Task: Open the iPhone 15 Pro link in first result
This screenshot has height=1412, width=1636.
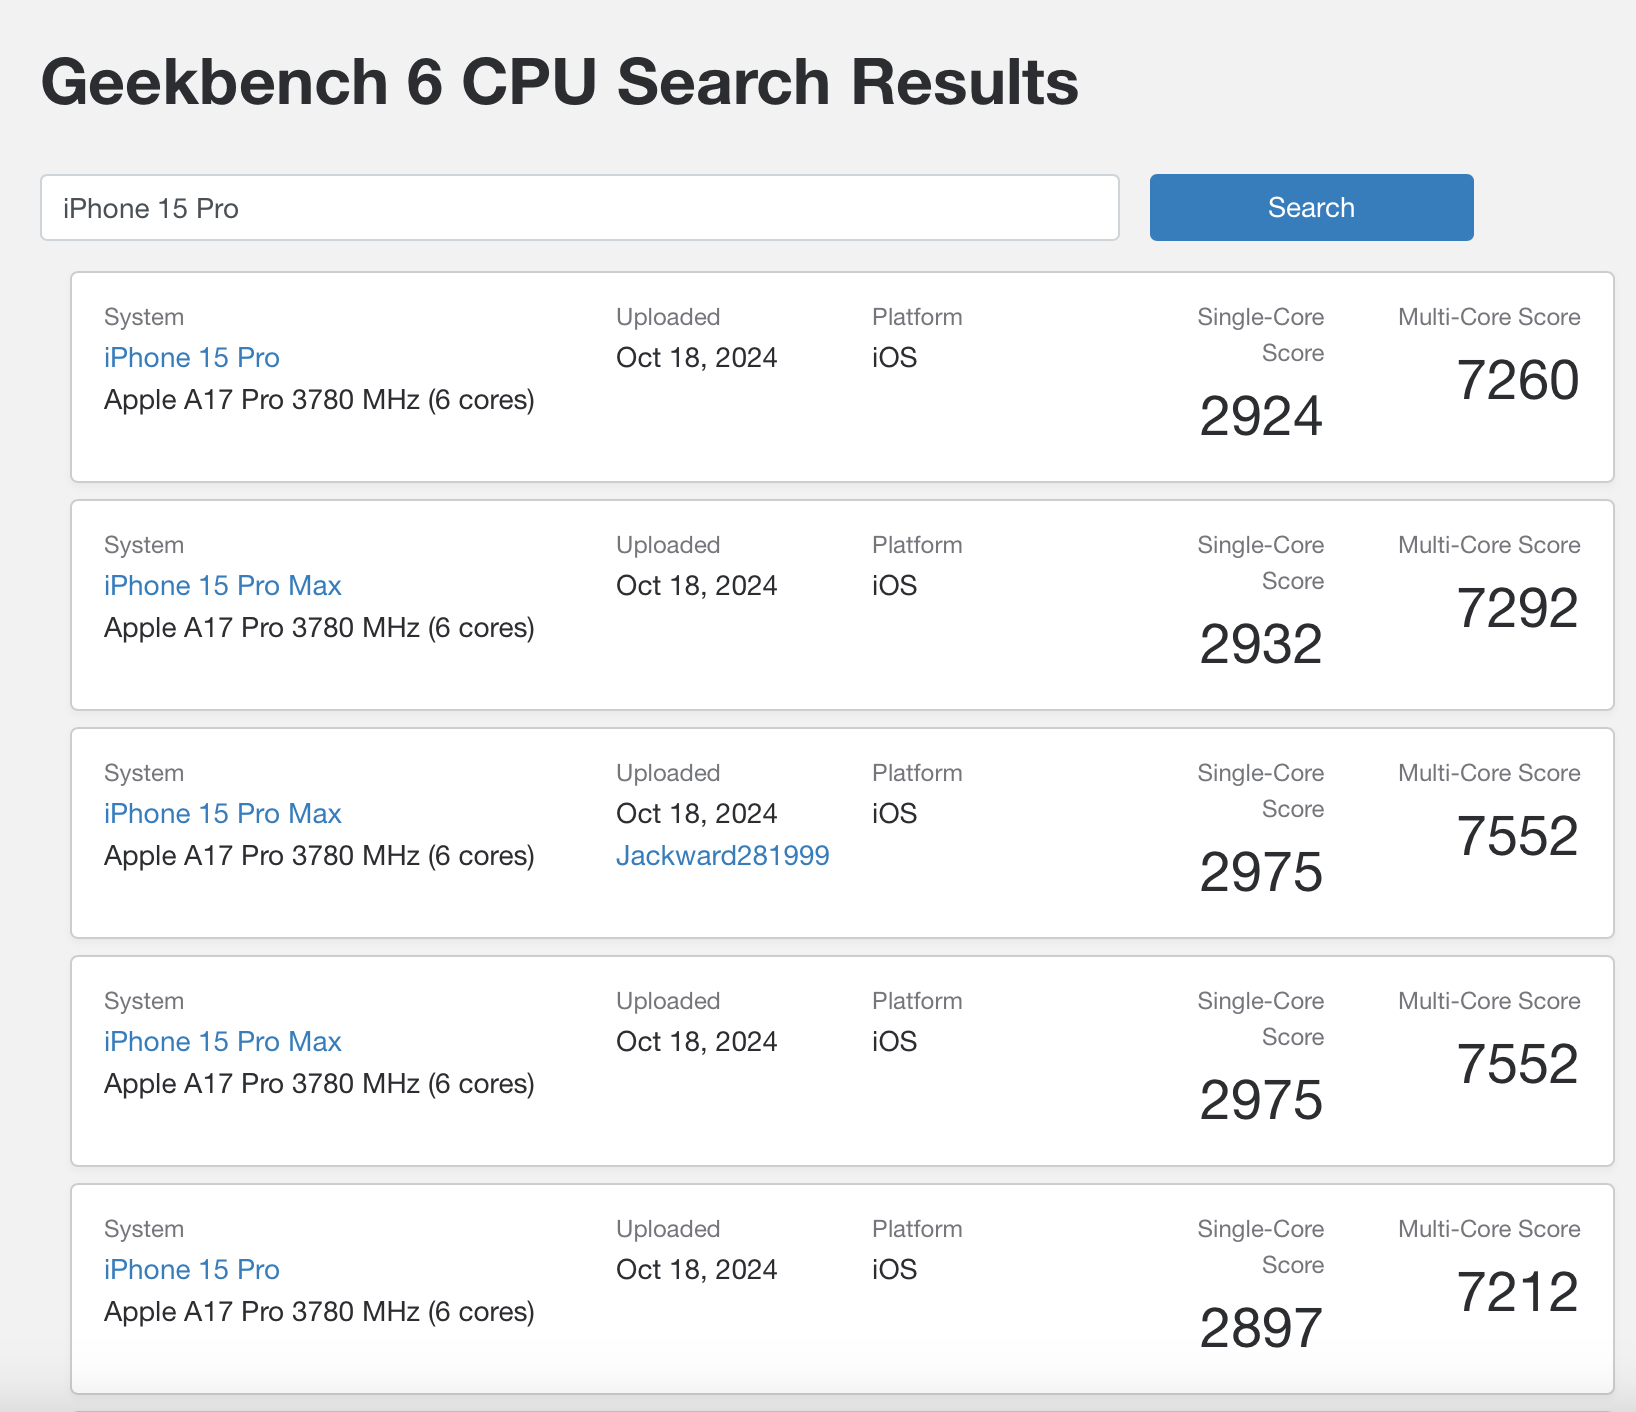Action: pos(191,357)
